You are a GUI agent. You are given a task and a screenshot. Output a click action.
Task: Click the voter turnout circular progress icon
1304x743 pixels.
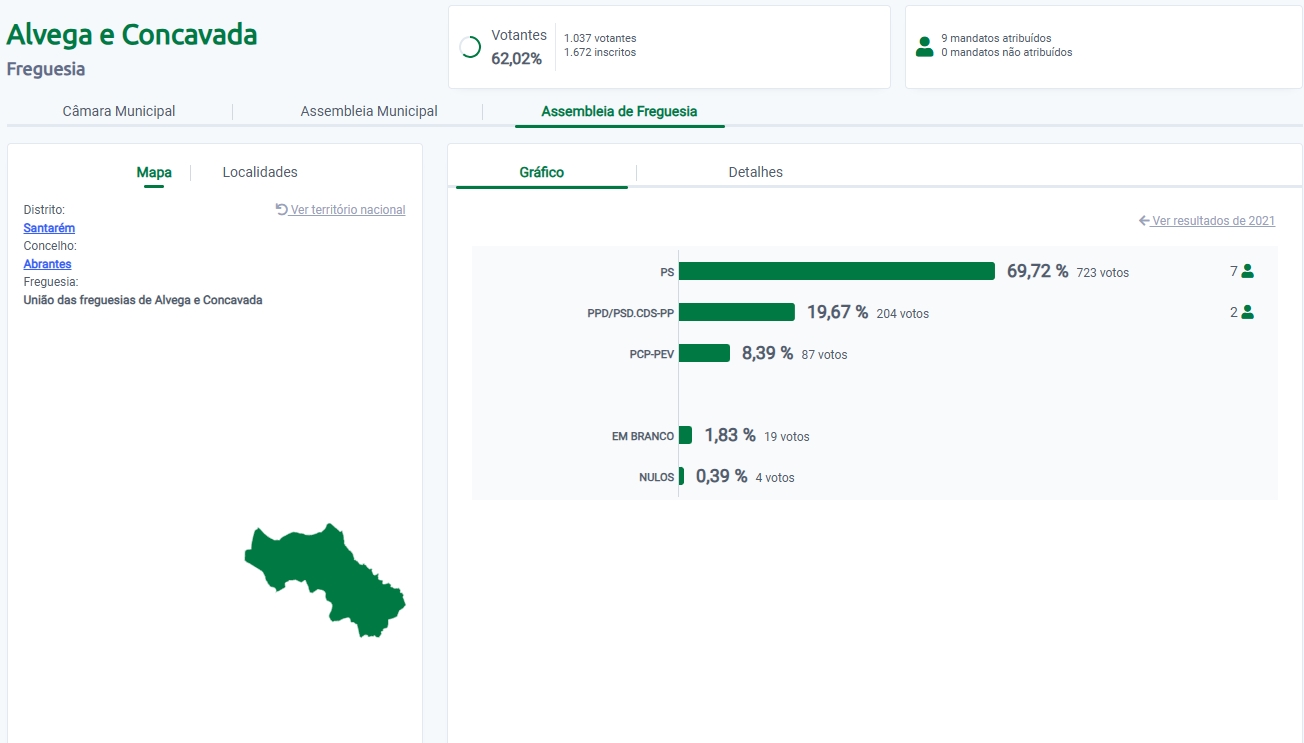click(x=469, y=47)
